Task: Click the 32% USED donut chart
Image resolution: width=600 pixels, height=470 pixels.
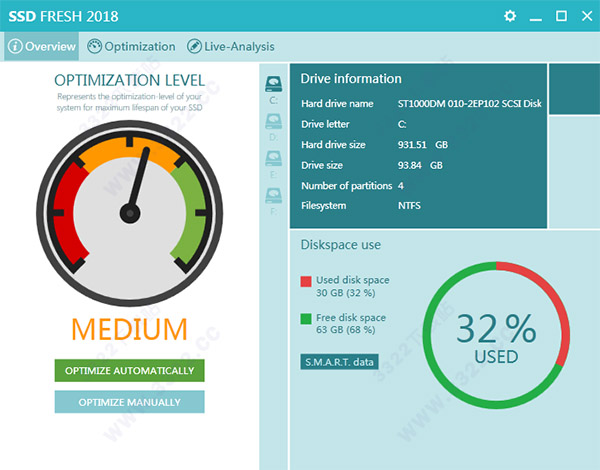Action: pos(495,338)
